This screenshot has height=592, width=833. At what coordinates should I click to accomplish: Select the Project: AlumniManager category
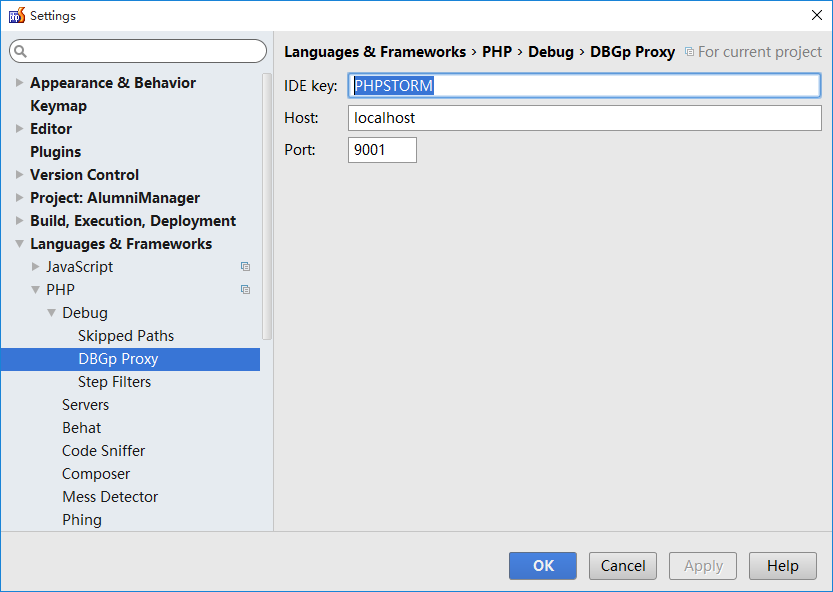pyautogui.click(x=115, y=198)
